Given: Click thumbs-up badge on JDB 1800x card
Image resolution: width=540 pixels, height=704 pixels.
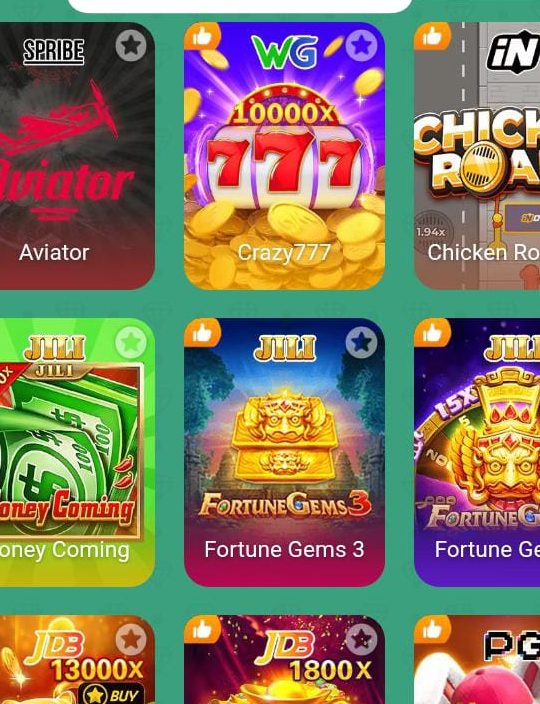Looking at the screenshot, I should click(202, 629).
